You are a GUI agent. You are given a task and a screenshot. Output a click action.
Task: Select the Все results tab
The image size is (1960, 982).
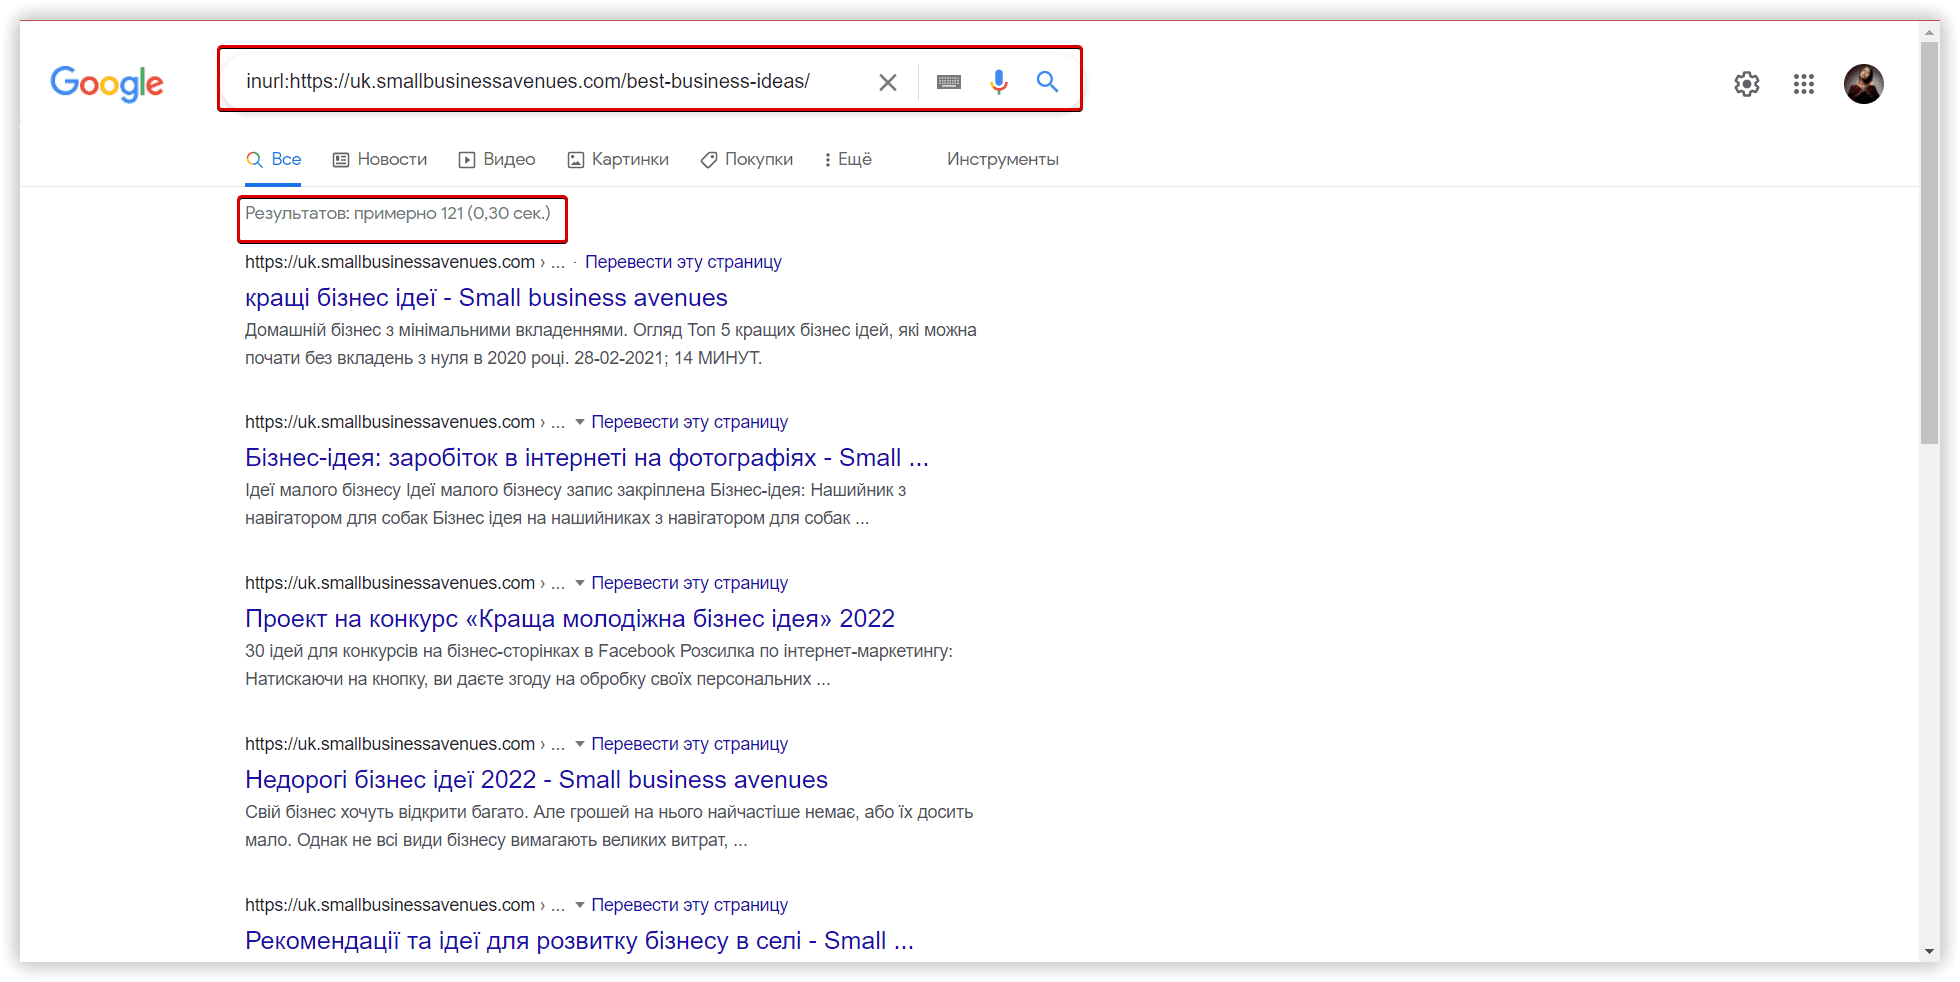click(273, 159)
